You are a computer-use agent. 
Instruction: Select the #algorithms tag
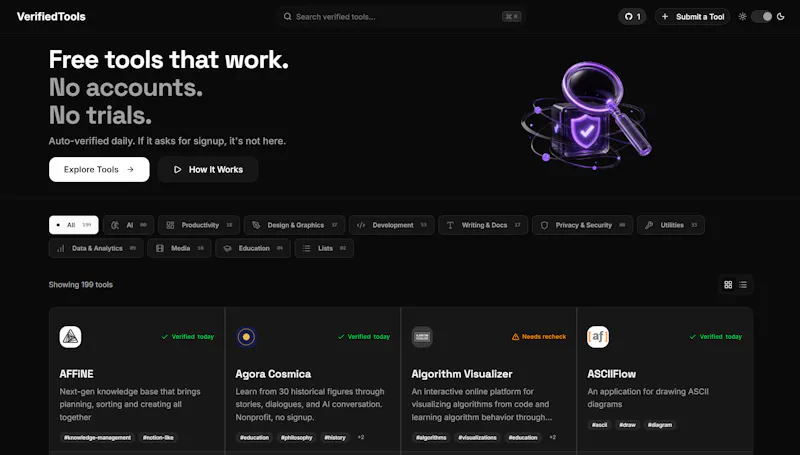tap(431, 438)
